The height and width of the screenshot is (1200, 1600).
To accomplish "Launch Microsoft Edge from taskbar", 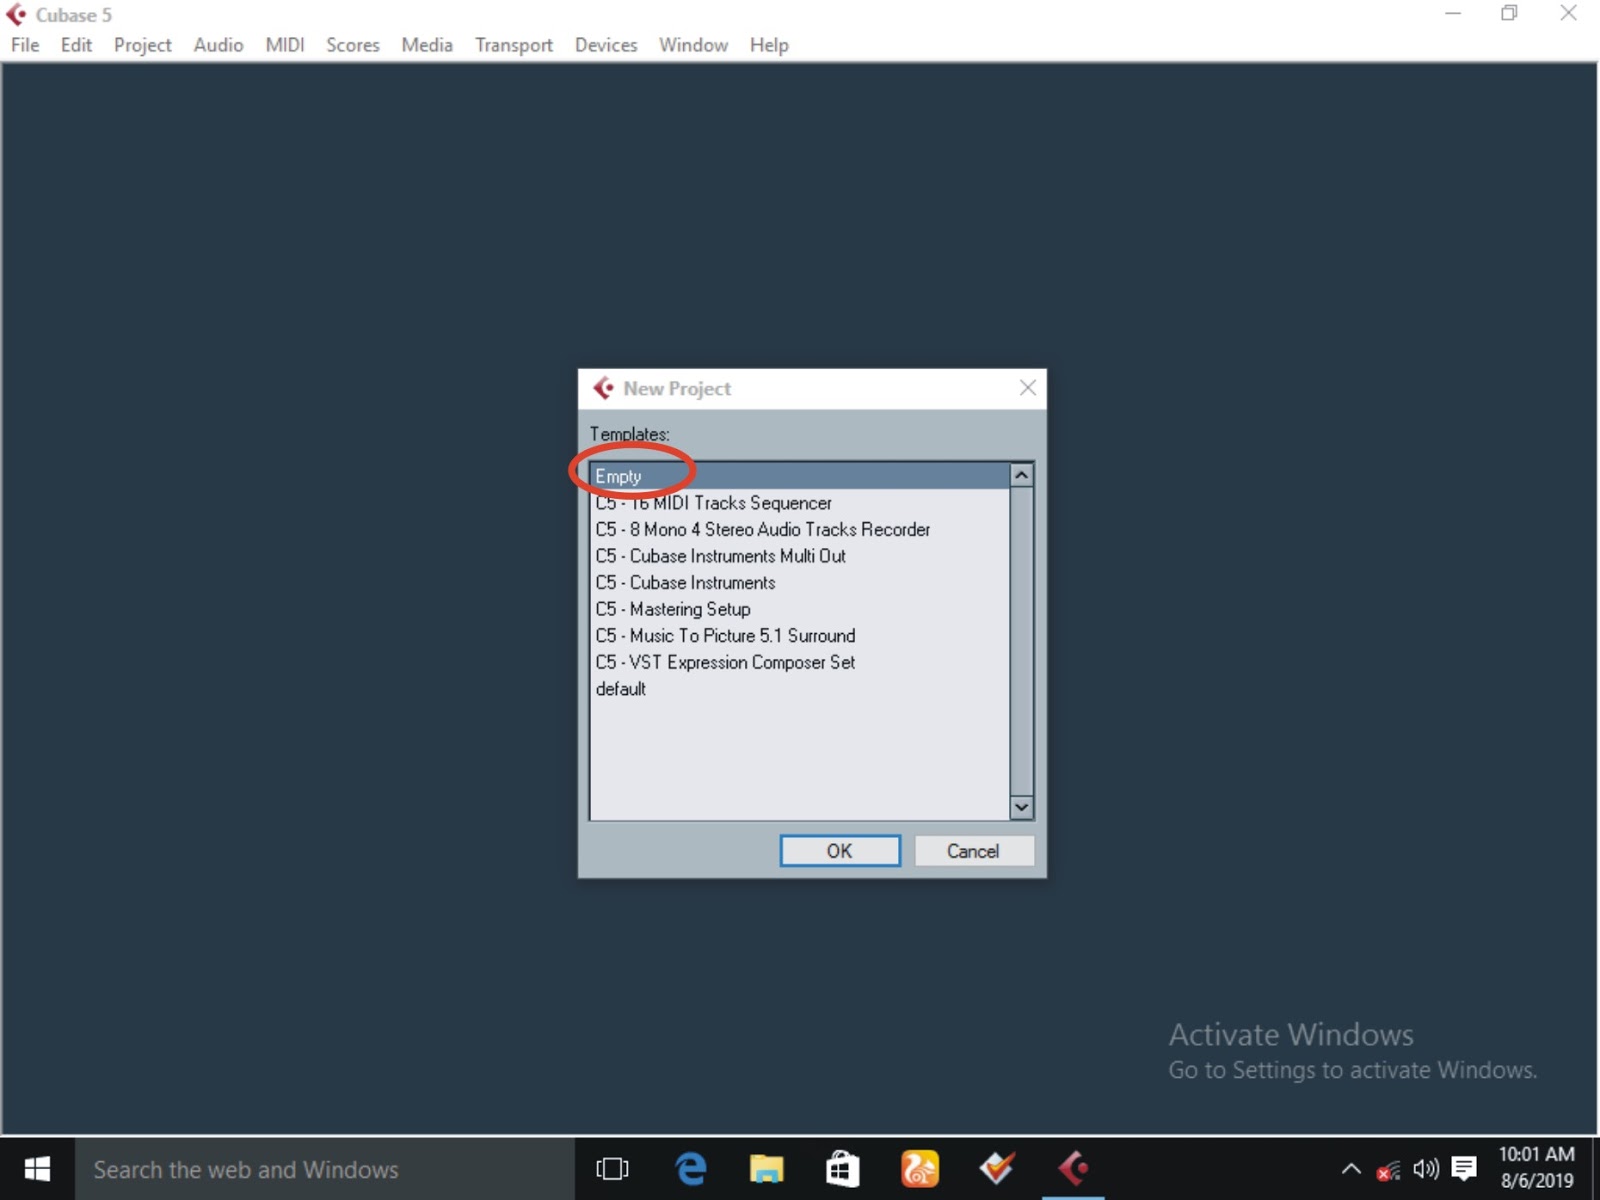I will click(x=690, y=1169).
